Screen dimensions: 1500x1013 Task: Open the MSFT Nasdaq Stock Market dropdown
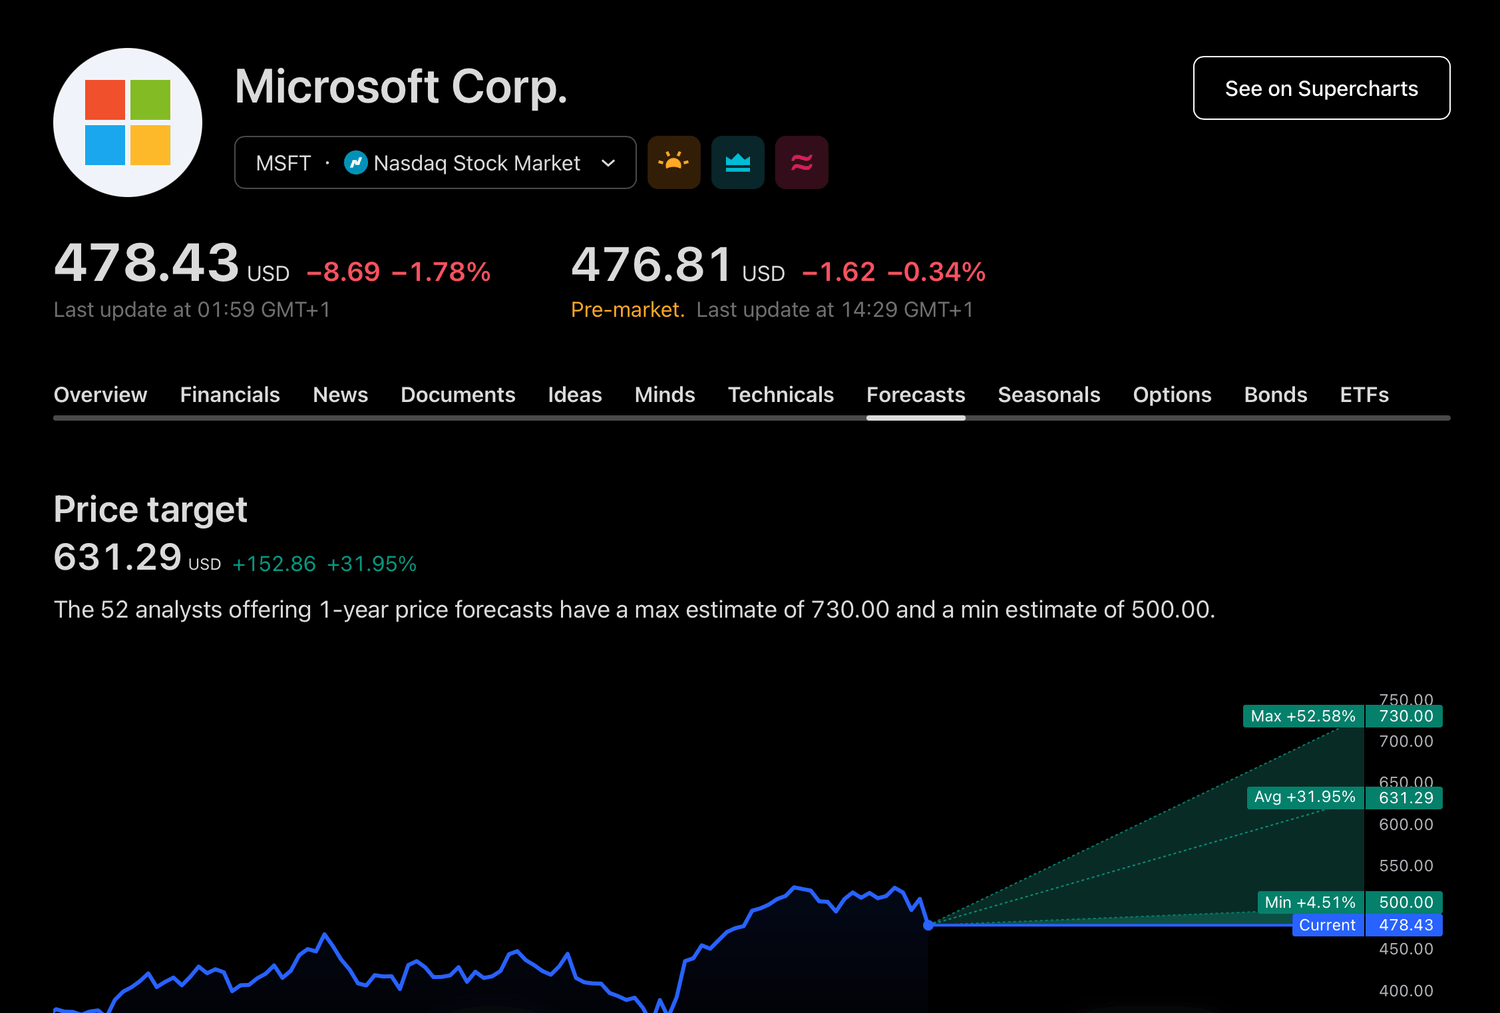(435, 162)
